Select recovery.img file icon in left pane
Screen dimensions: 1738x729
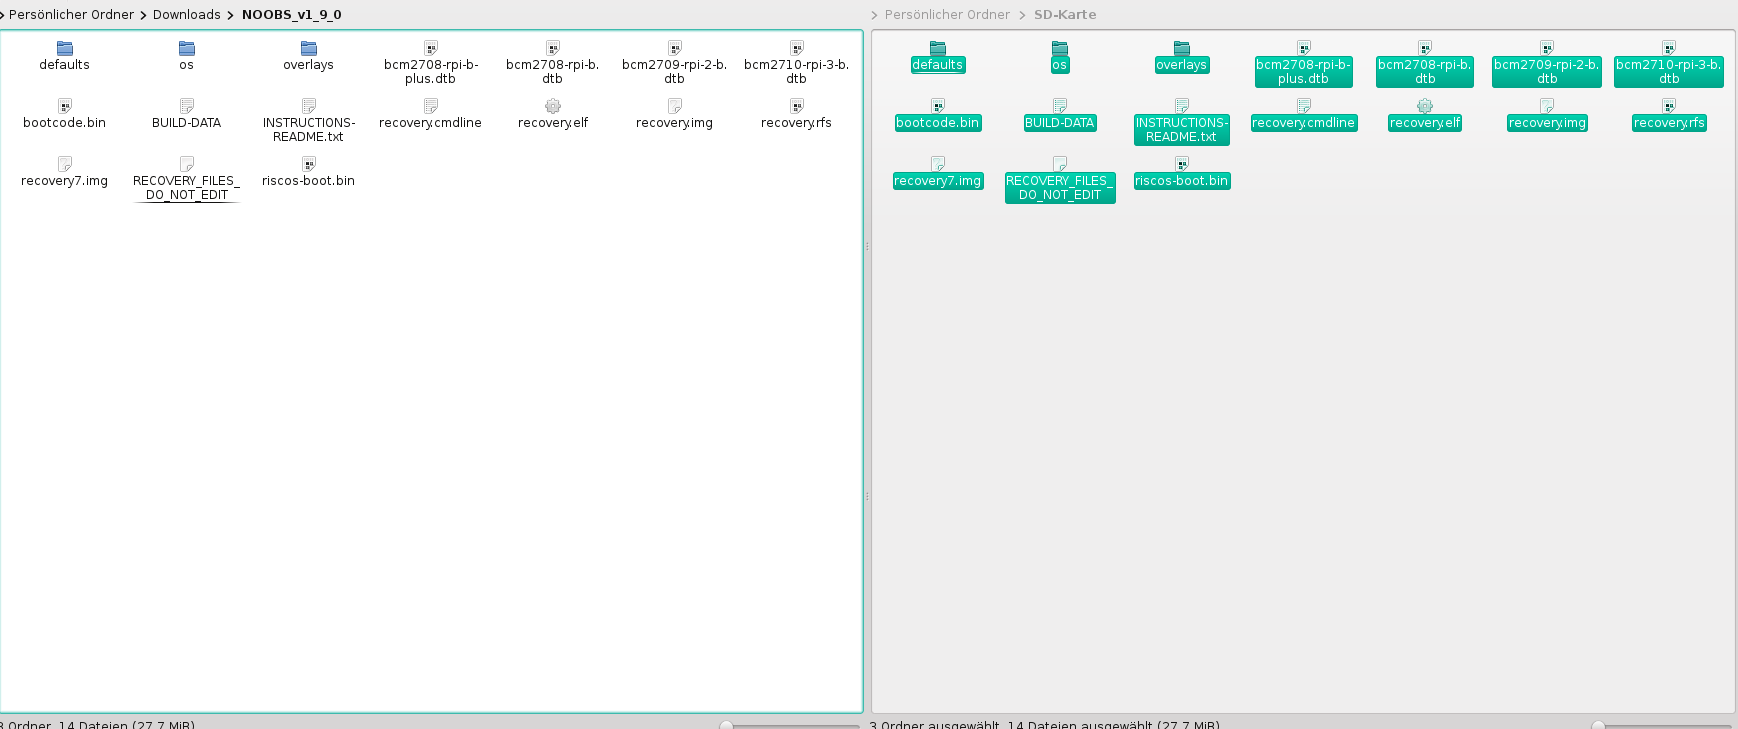click(x=675, y=106)
